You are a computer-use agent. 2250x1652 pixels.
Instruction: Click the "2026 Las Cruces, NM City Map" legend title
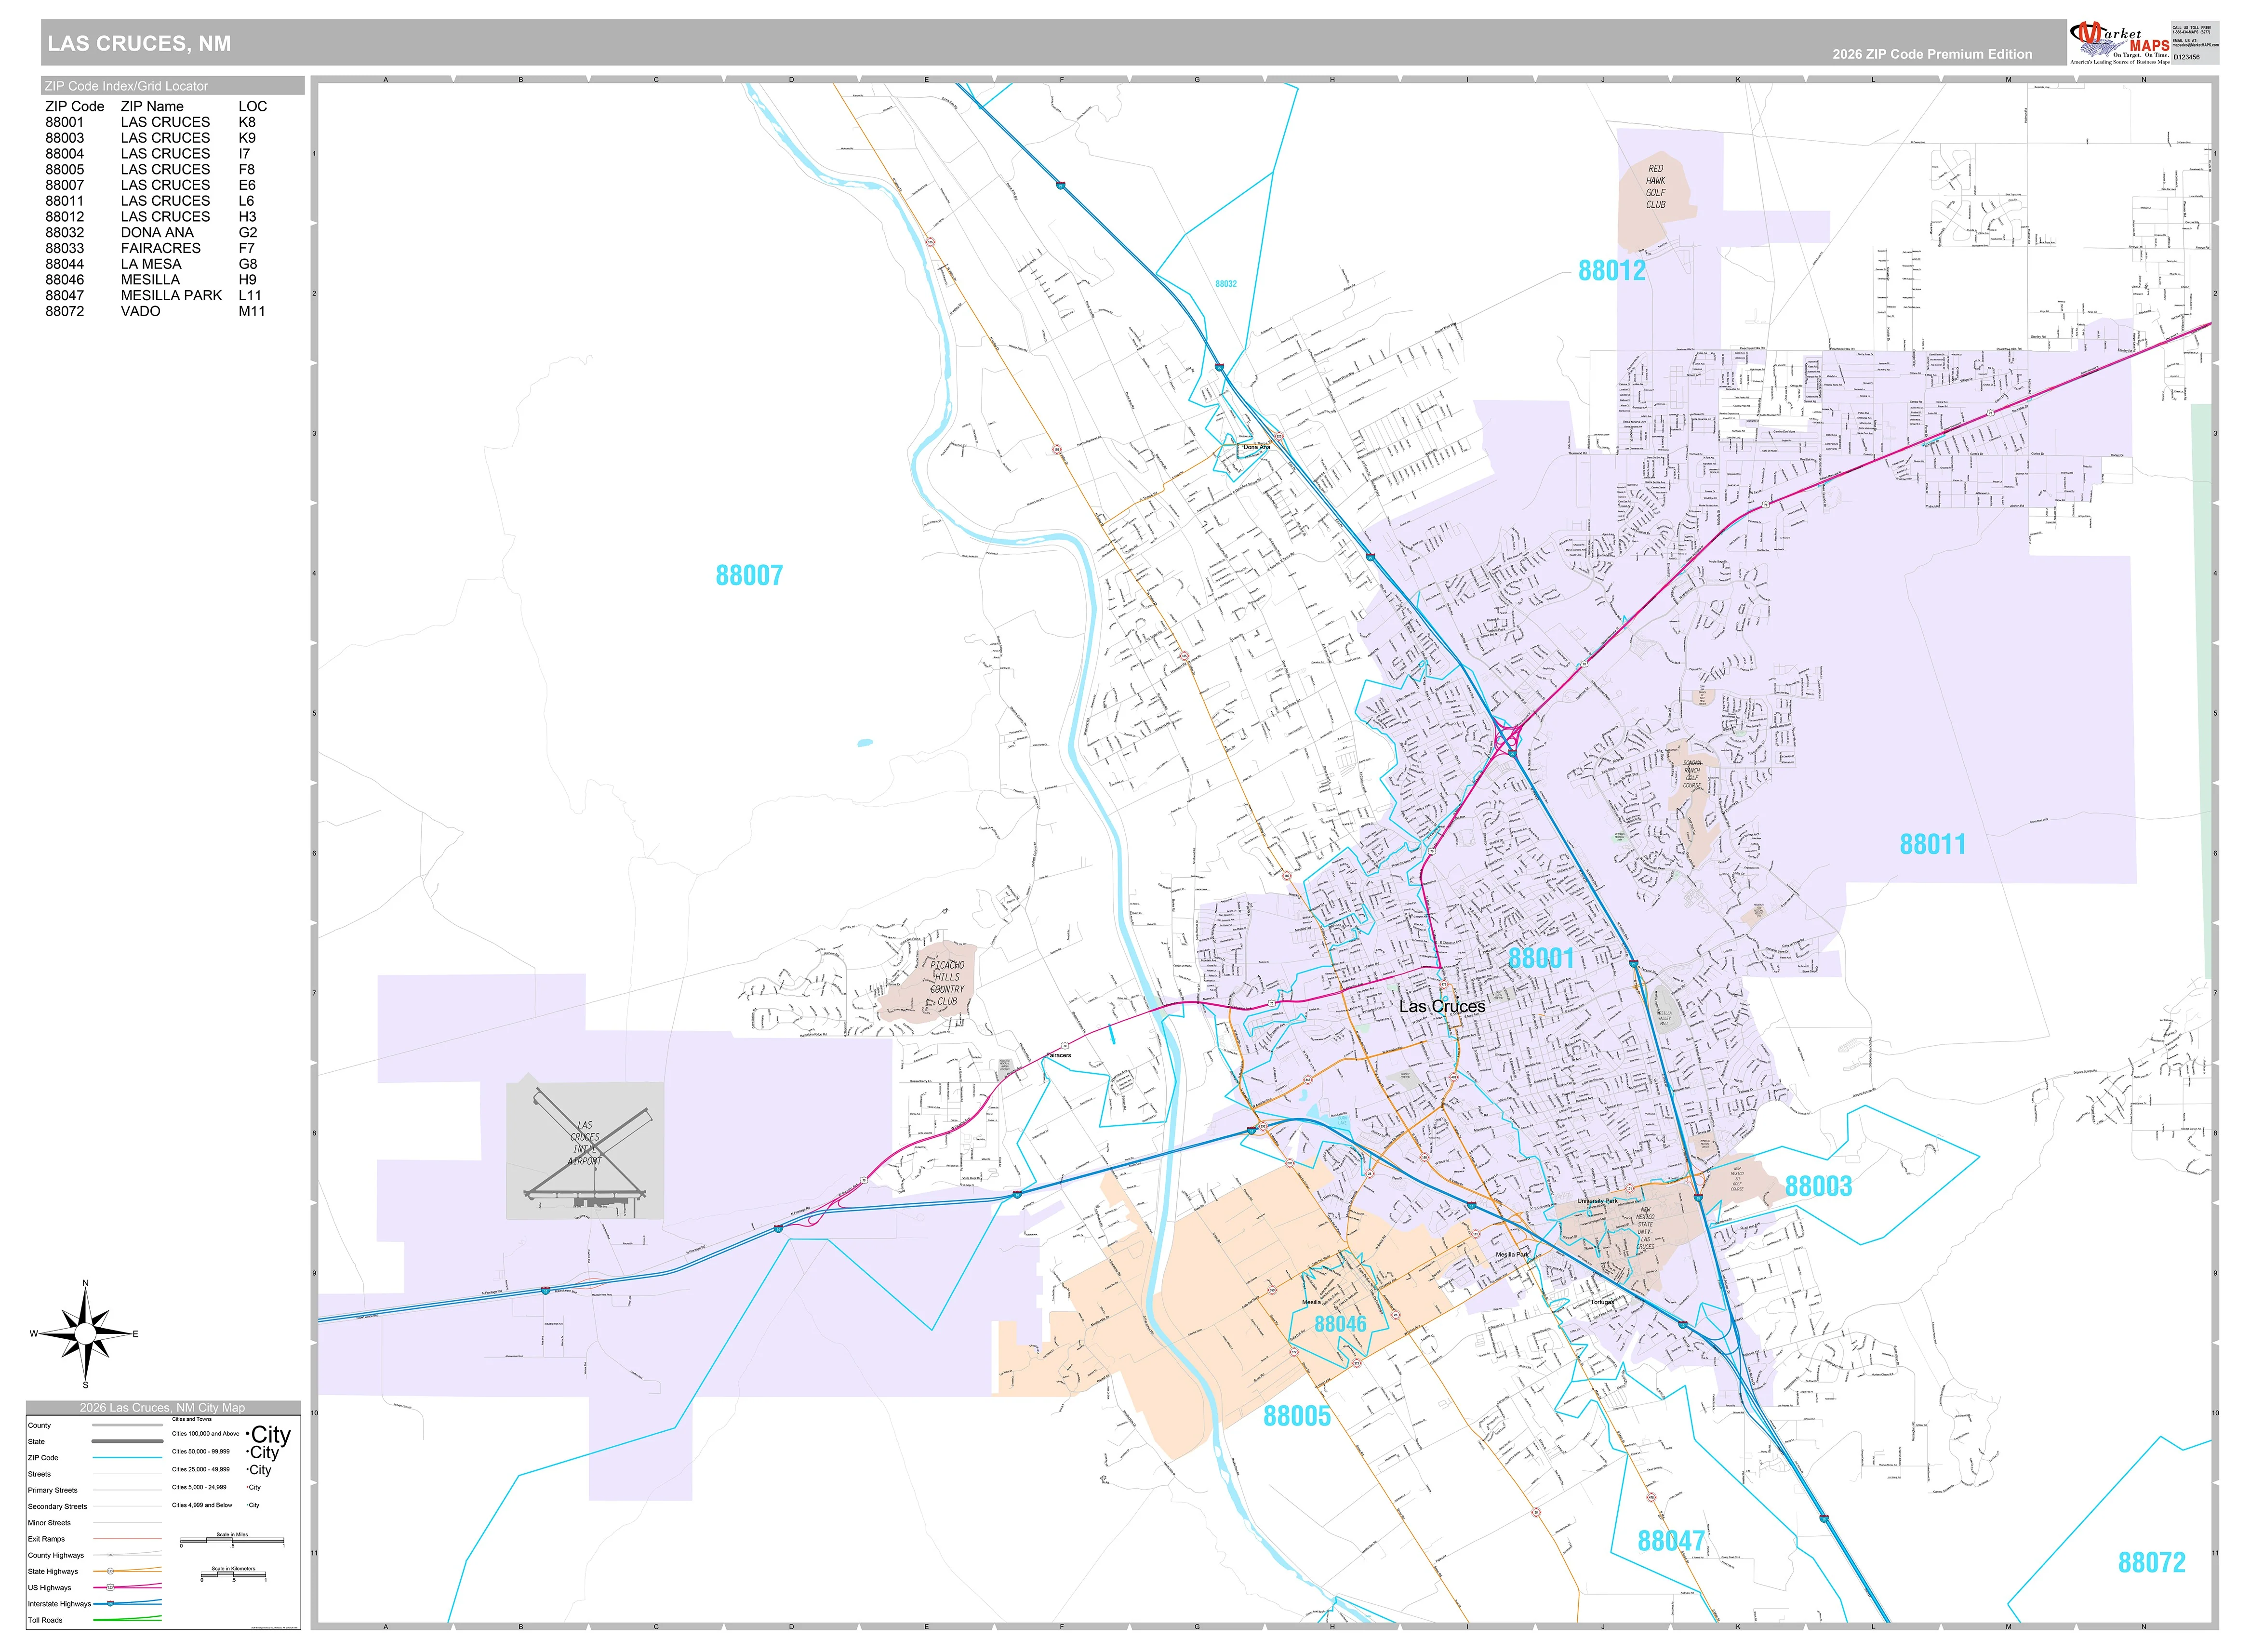[x=162, y=1407]
